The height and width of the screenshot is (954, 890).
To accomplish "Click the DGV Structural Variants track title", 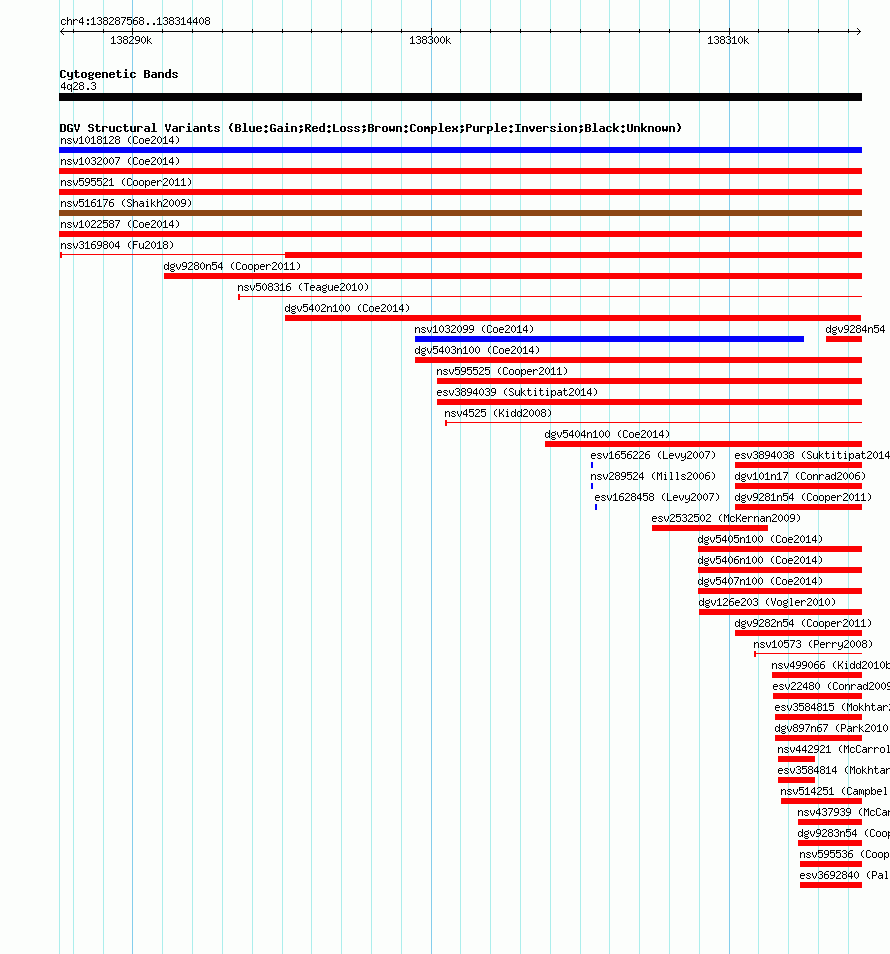I will pyautogui.click(x=370, y=128).
